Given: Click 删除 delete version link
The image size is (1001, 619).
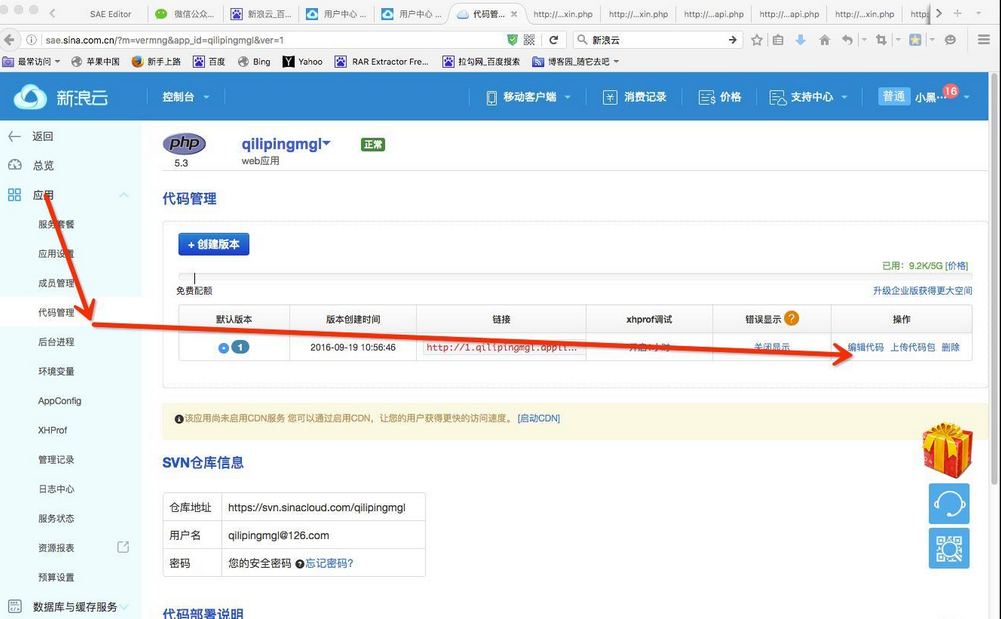Looking at the screenshot, I should pos(951,347).
